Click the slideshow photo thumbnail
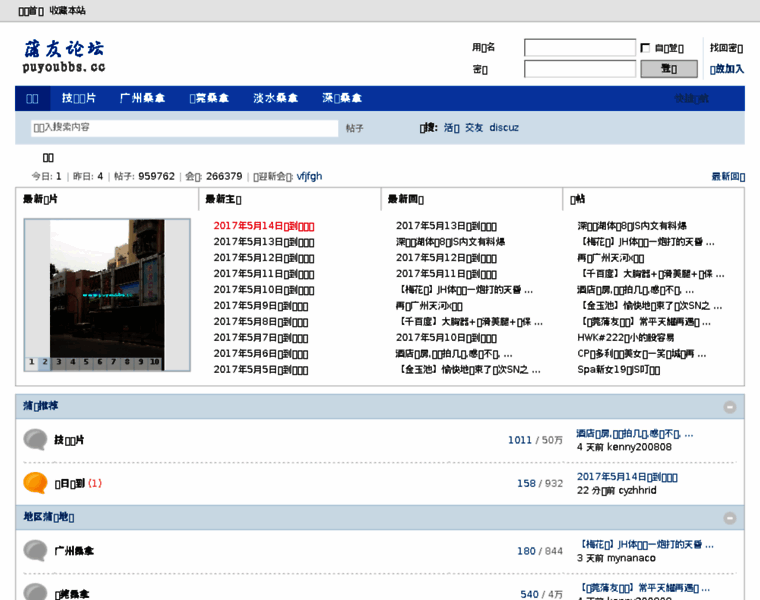Image resolution: width=760 pixels, height=600 pixels. (x=107, y=287)
